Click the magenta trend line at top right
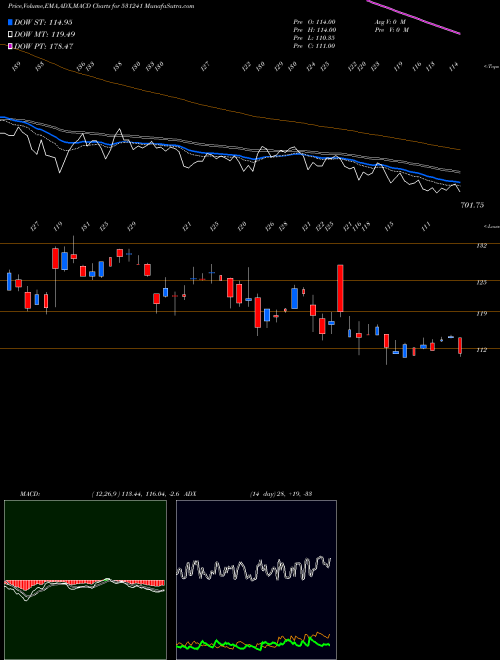The image size is (500, 660). coord(413,17)
